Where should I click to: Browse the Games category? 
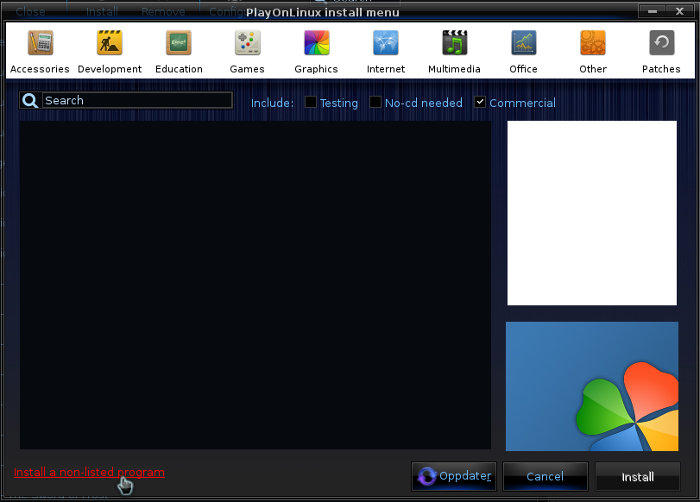[x=247, y=51]
